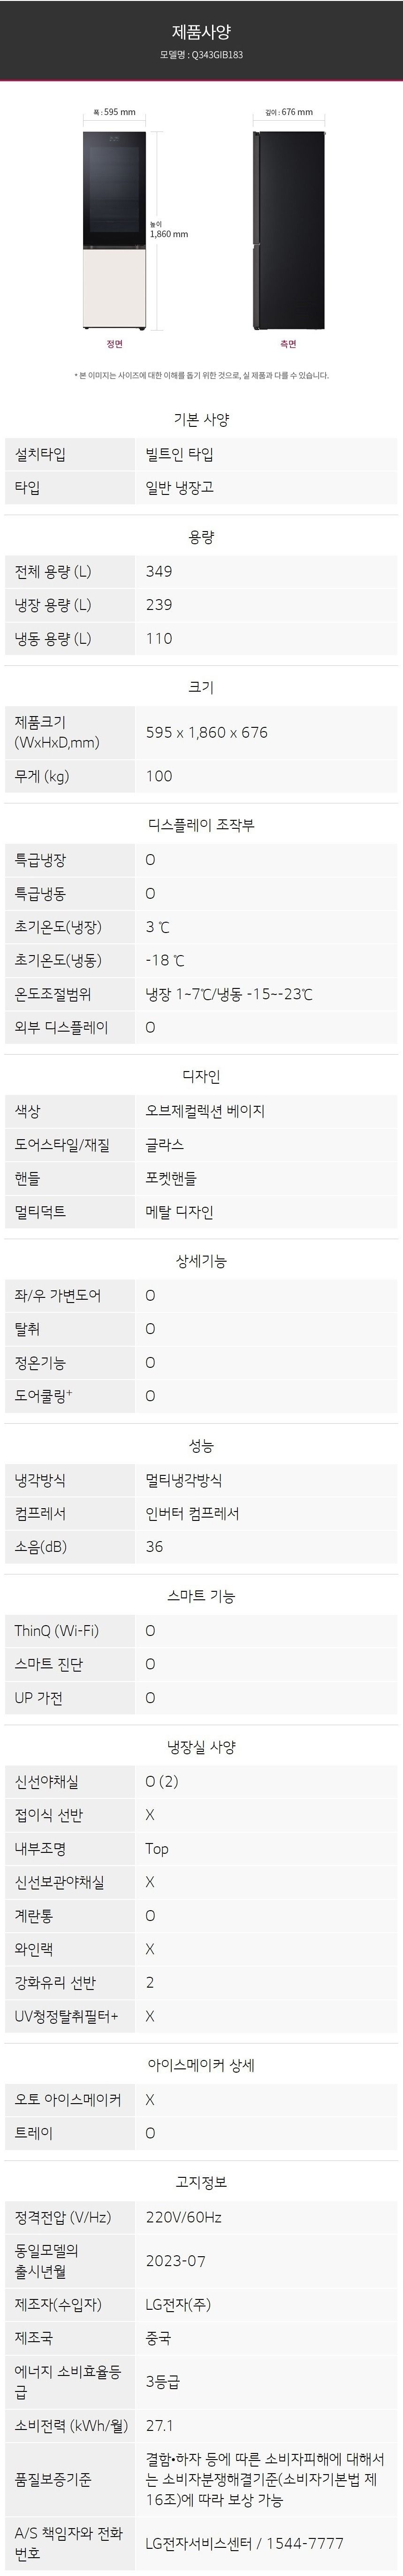Viewport: 403px width, 2576px height.
Task: Click the 온도조절범위 row label
Action: [53, 994]
